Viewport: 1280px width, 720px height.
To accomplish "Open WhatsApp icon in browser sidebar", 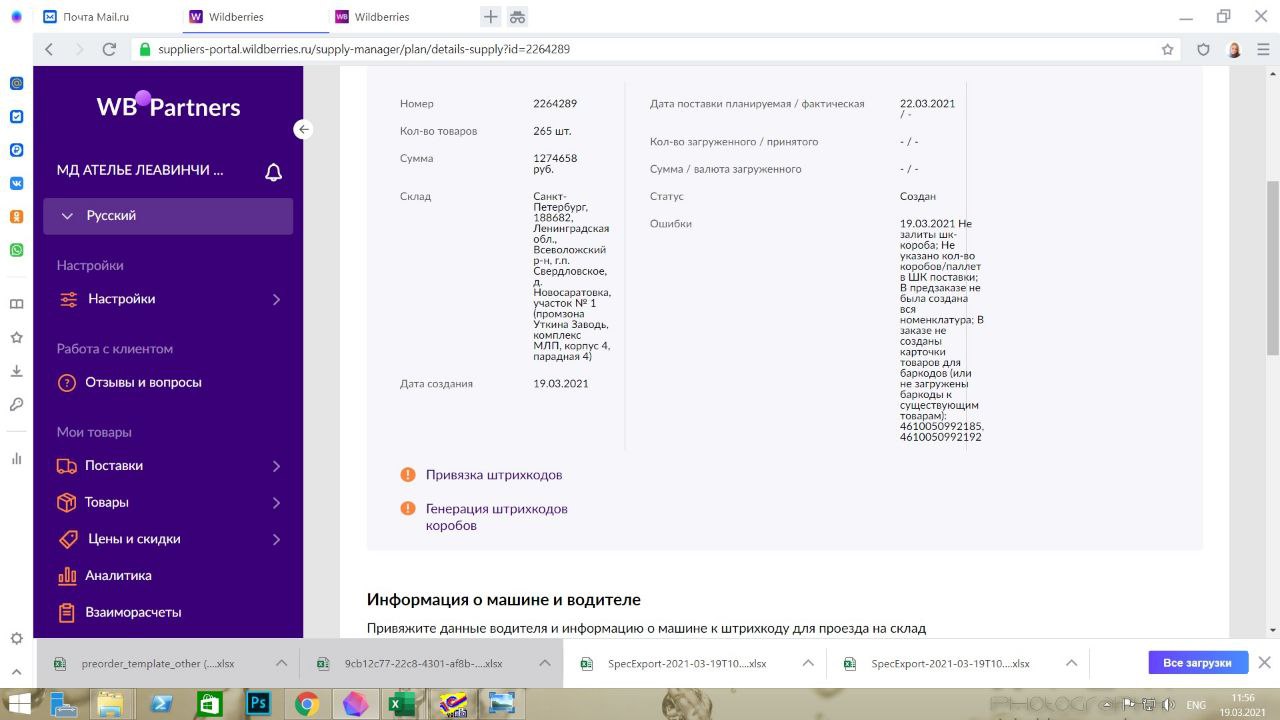I will coord(16,250).
